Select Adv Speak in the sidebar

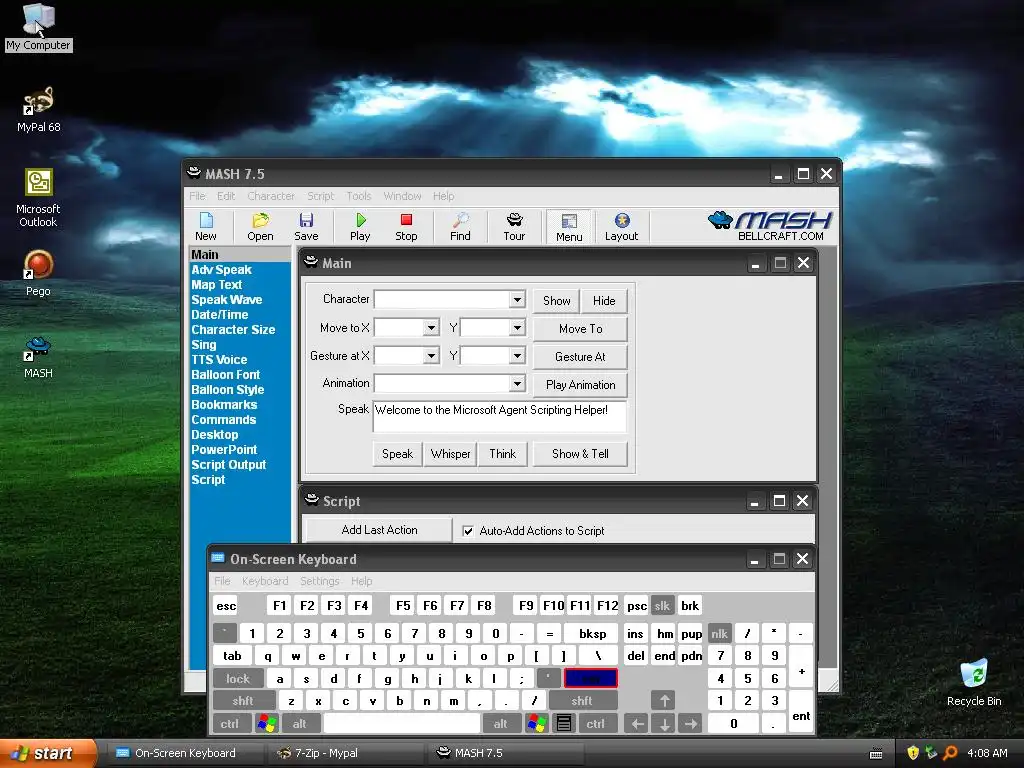point(221,270)
